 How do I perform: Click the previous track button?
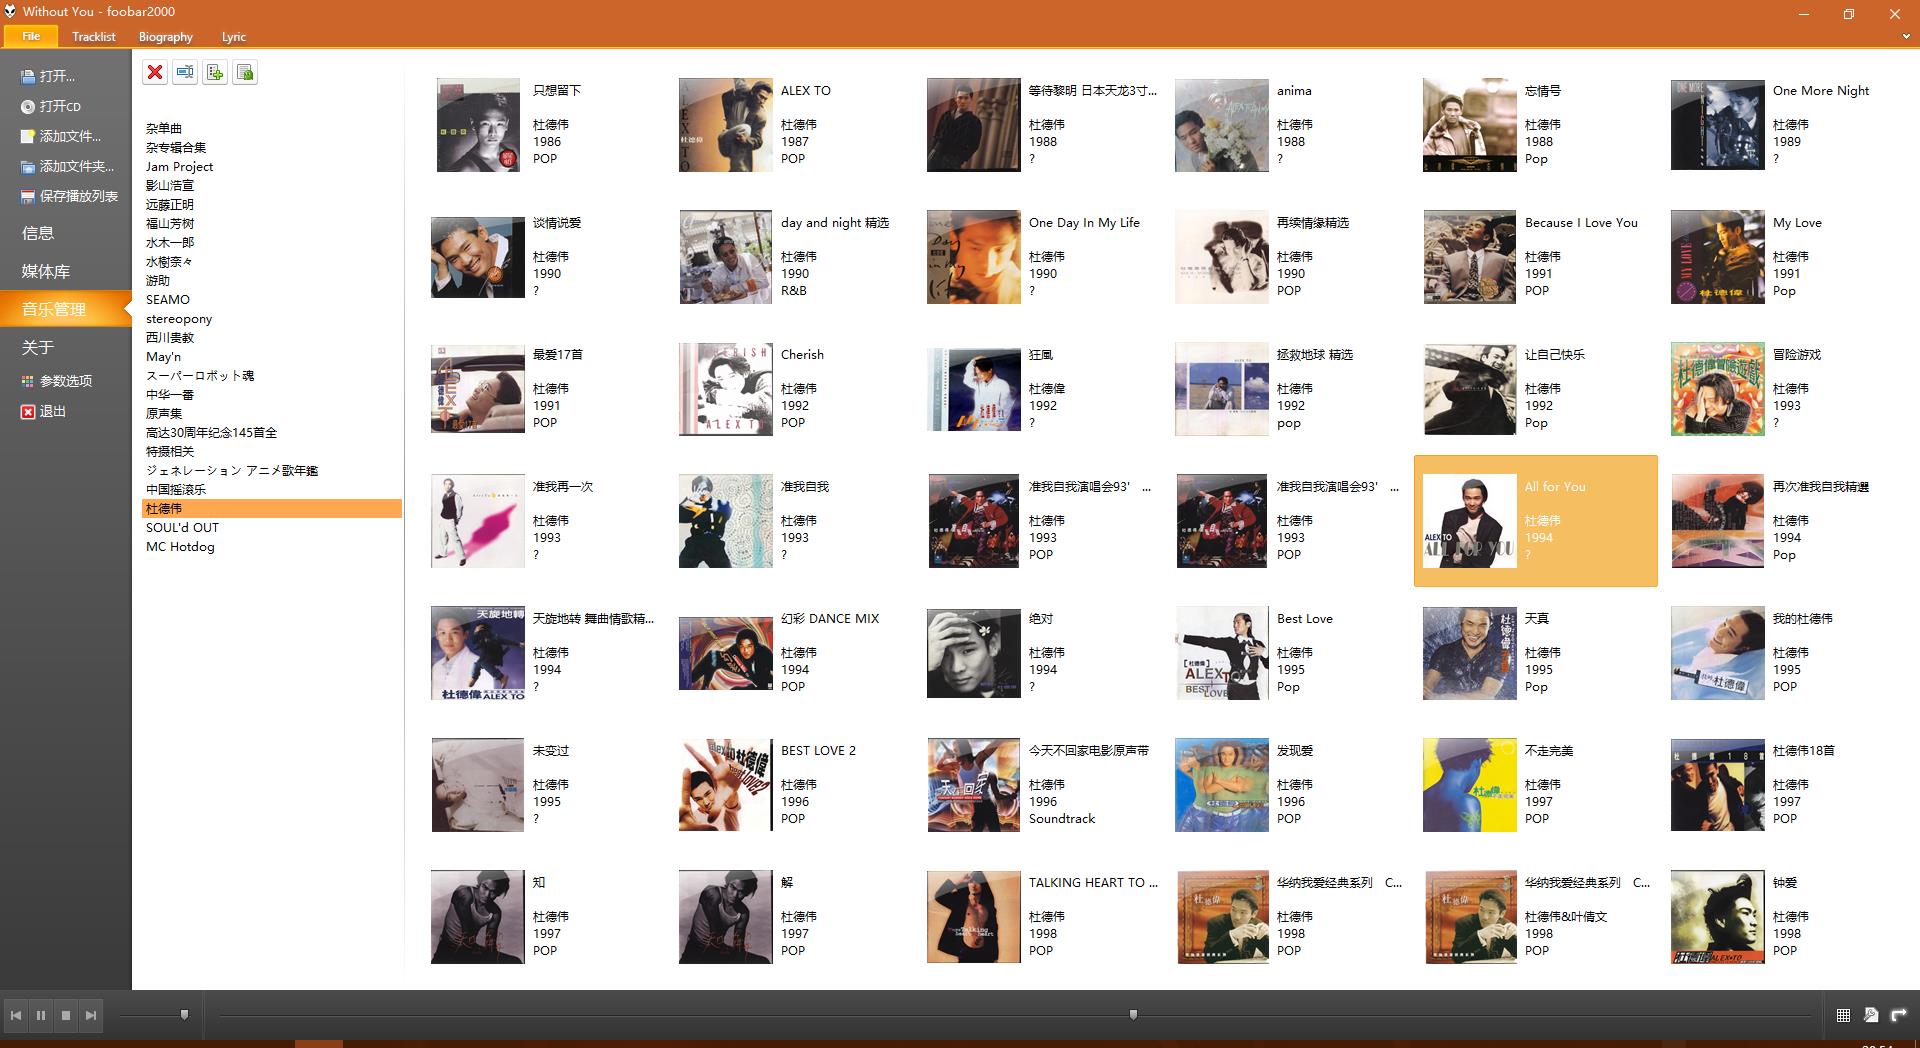pyautogui.click(x=16, y=1015)
